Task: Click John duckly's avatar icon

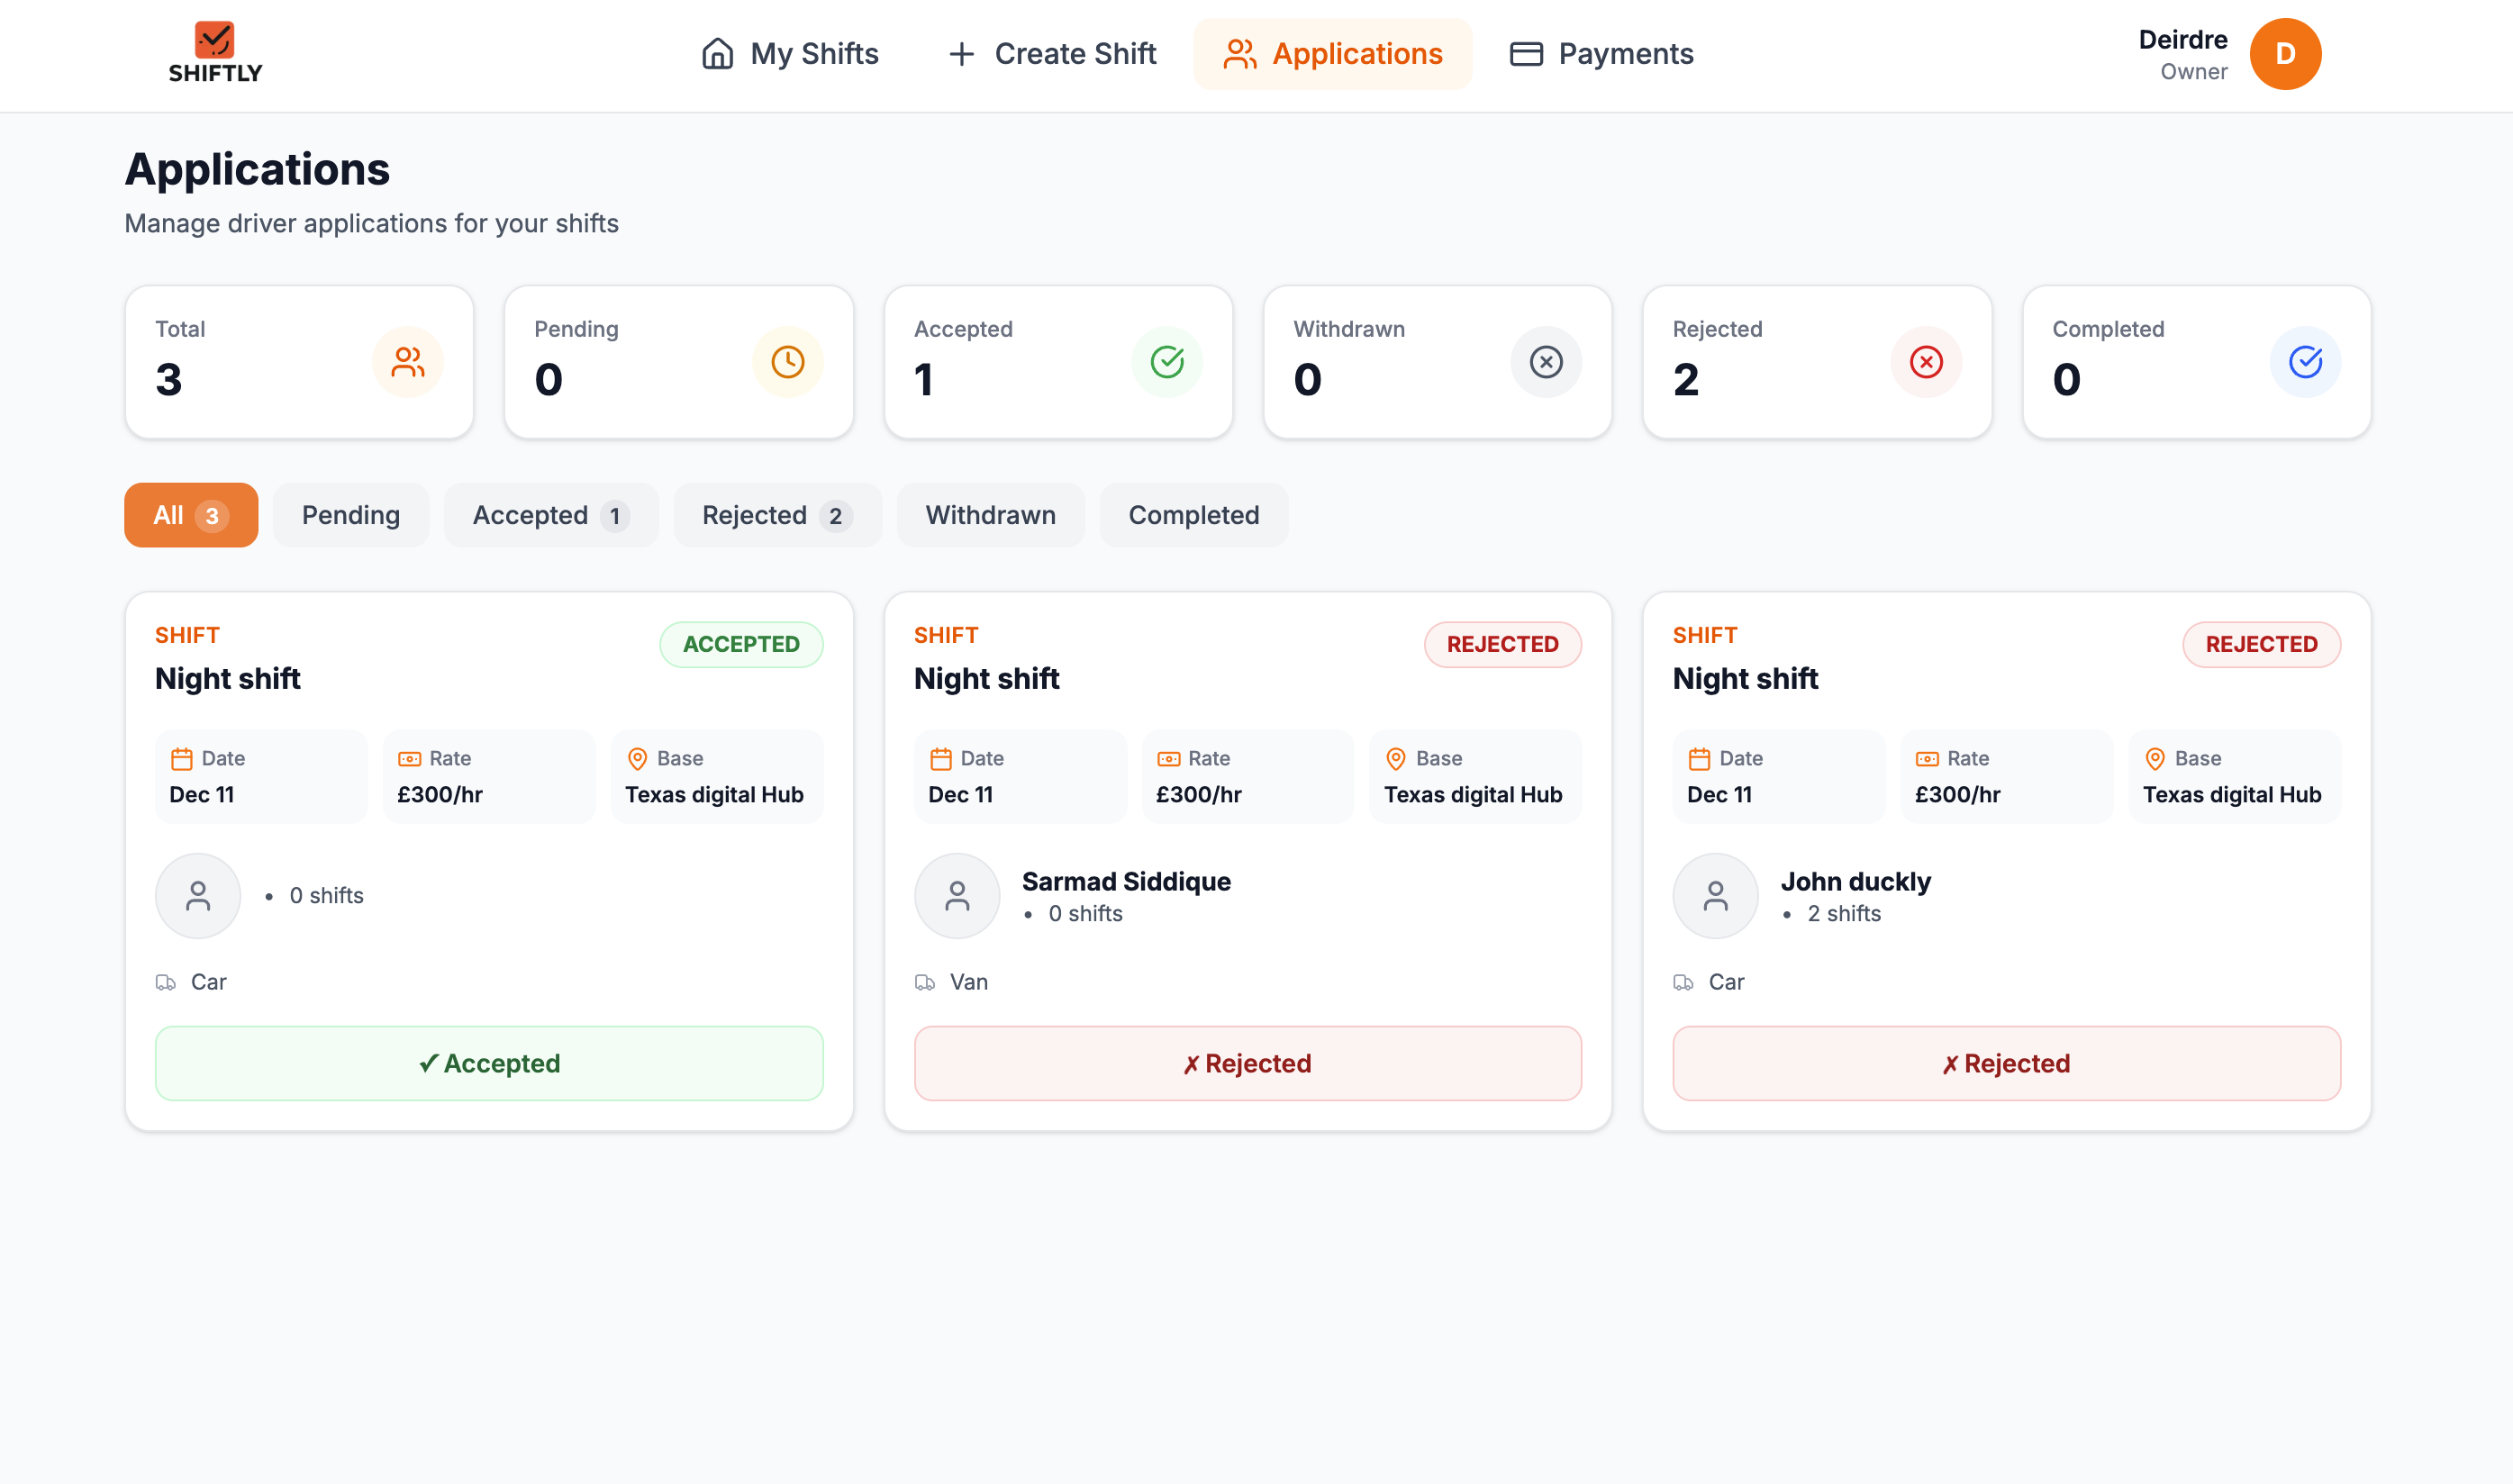Action: (1716, 896)
